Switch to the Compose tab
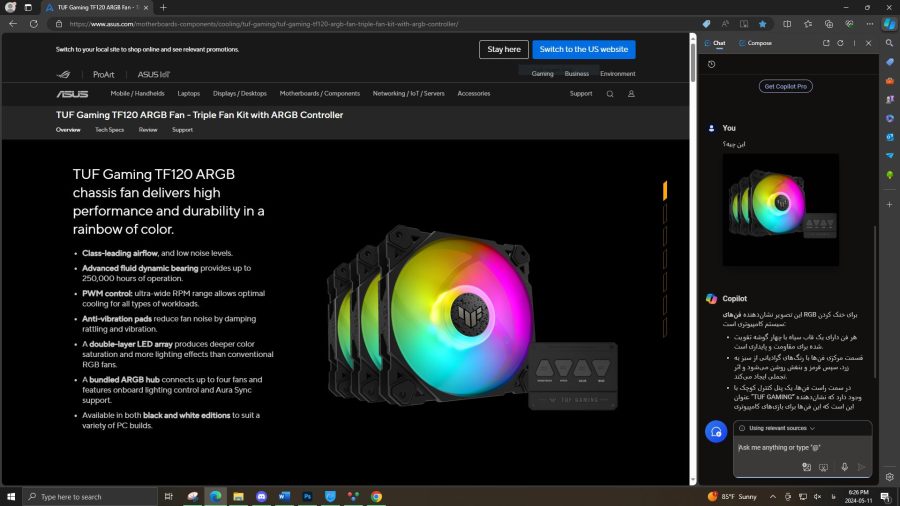The image size is (900, 506). pos(755,43)
